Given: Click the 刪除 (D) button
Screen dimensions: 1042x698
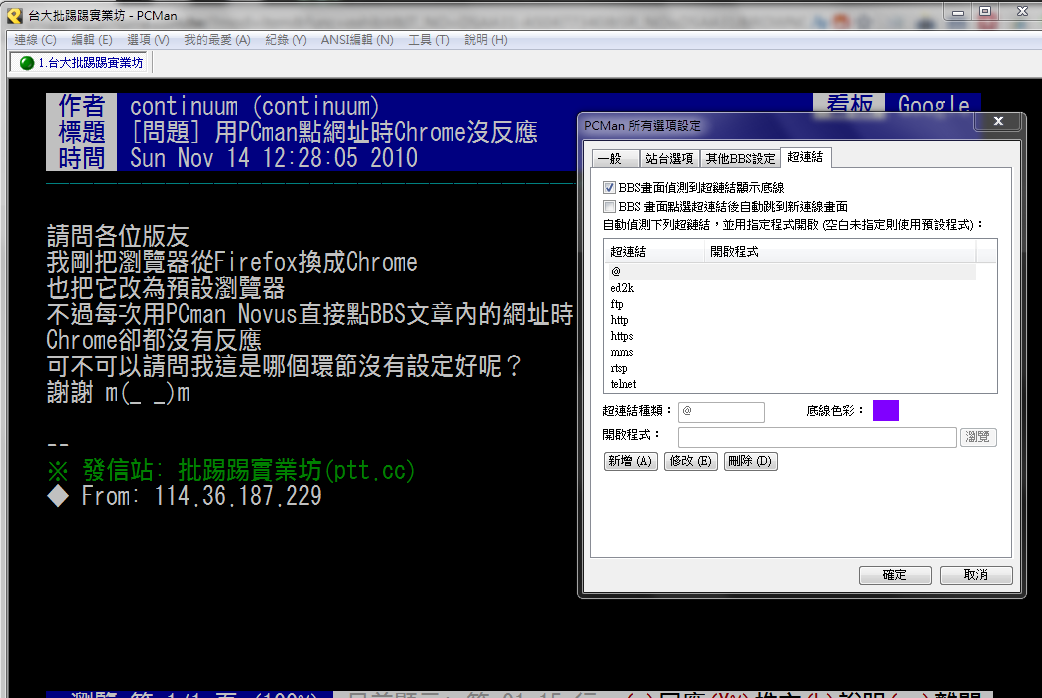Looking at the screenshot, I should click(750, 461).
